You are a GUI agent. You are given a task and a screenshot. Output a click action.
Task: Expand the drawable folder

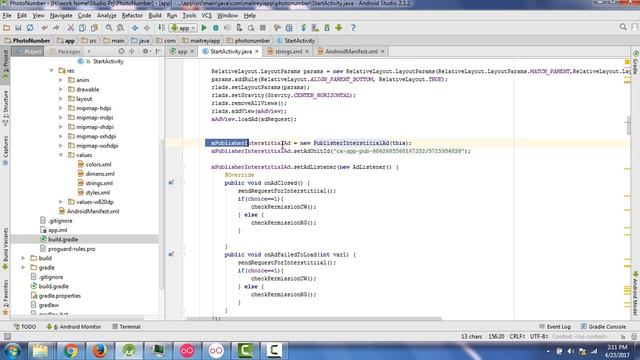click(61, 89)
